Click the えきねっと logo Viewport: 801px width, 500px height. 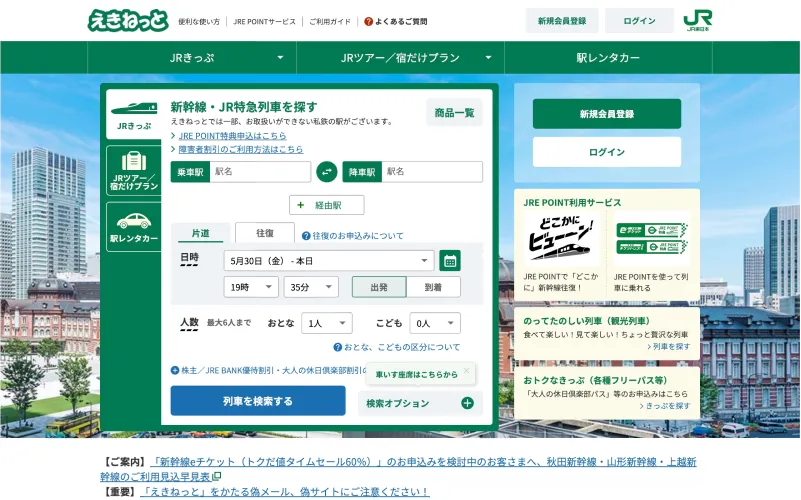click(x=128, y=20)
